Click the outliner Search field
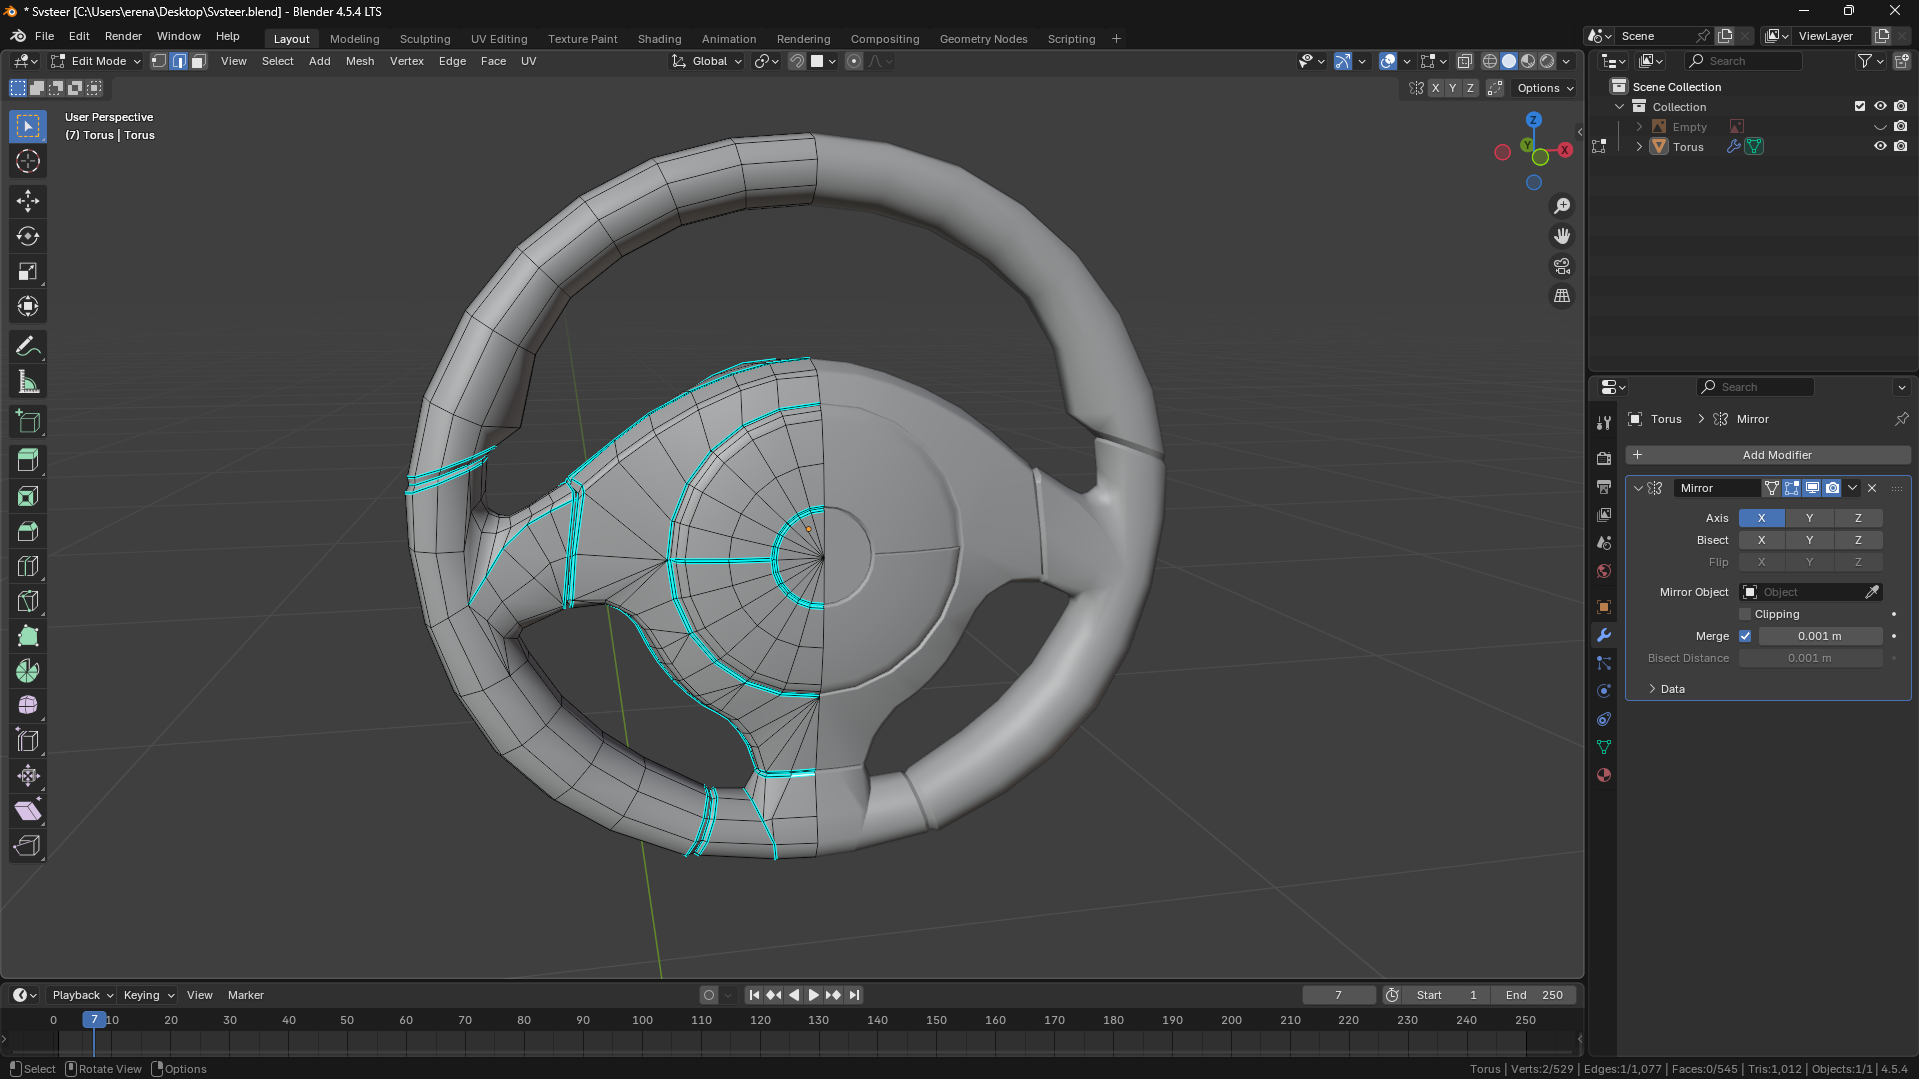 [1745, 61]
